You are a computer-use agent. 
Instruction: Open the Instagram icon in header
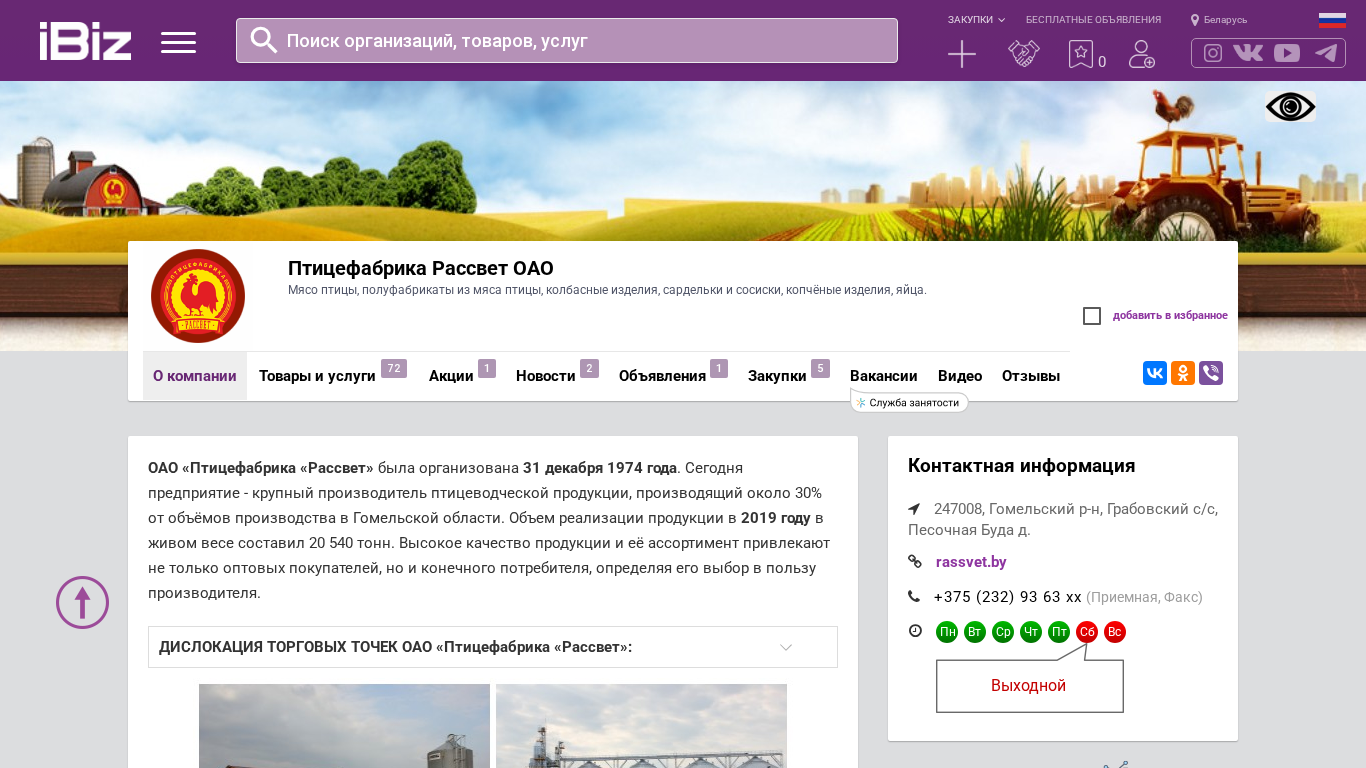[x=1213, y=53]
